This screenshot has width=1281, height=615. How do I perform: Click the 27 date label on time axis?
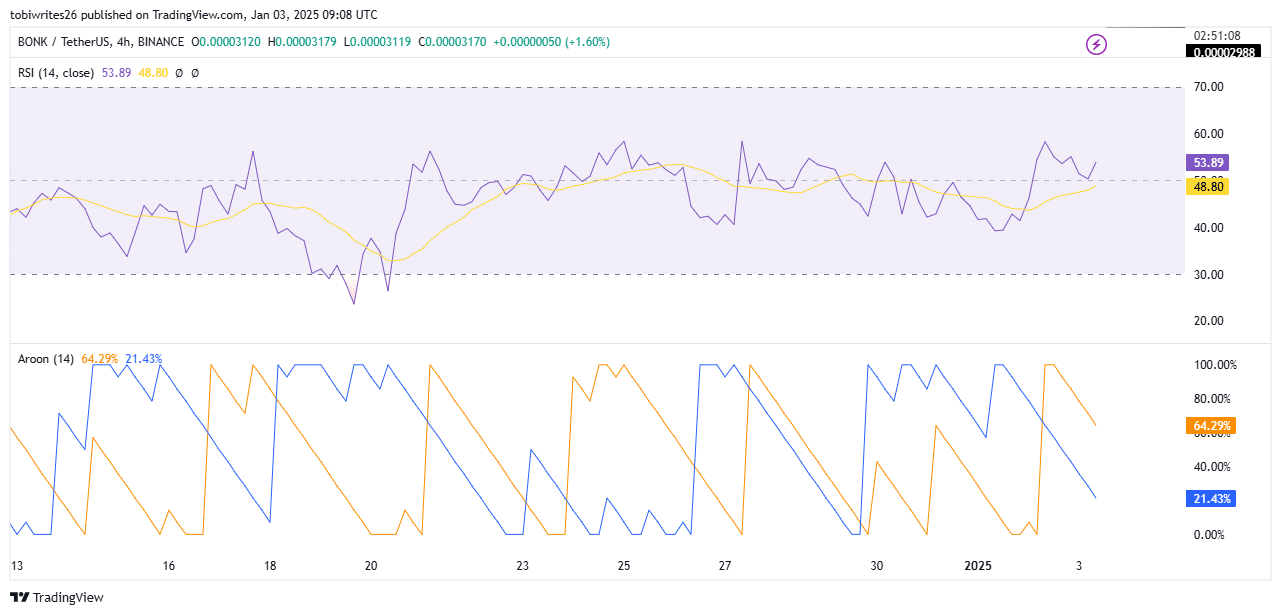coord(725,566)
